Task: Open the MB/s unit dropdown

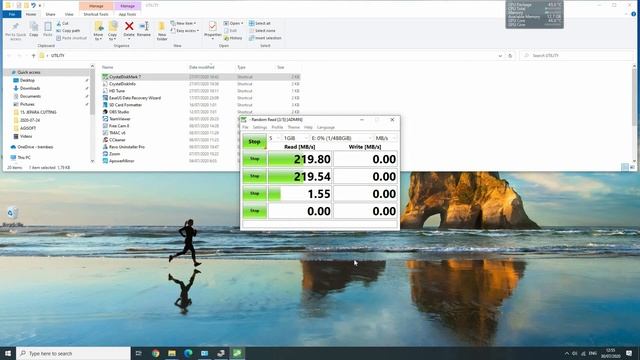Action: [385, 138]
